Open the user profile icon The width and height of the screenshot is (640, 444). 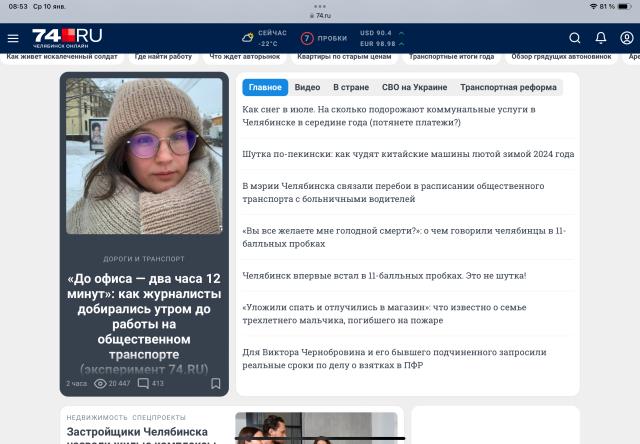pyautogui.click(x=627, y=38)
